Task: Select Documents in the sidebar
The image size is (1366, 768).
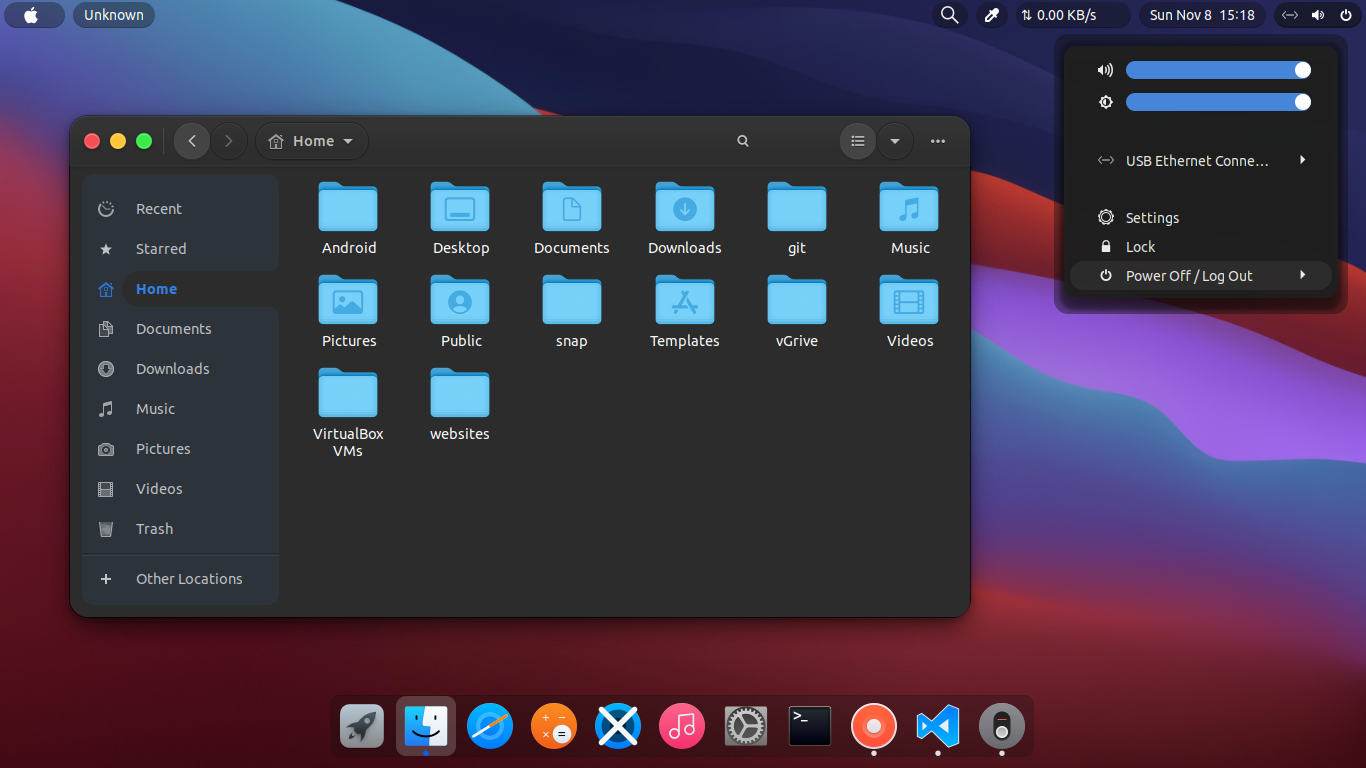Action: 181,329
